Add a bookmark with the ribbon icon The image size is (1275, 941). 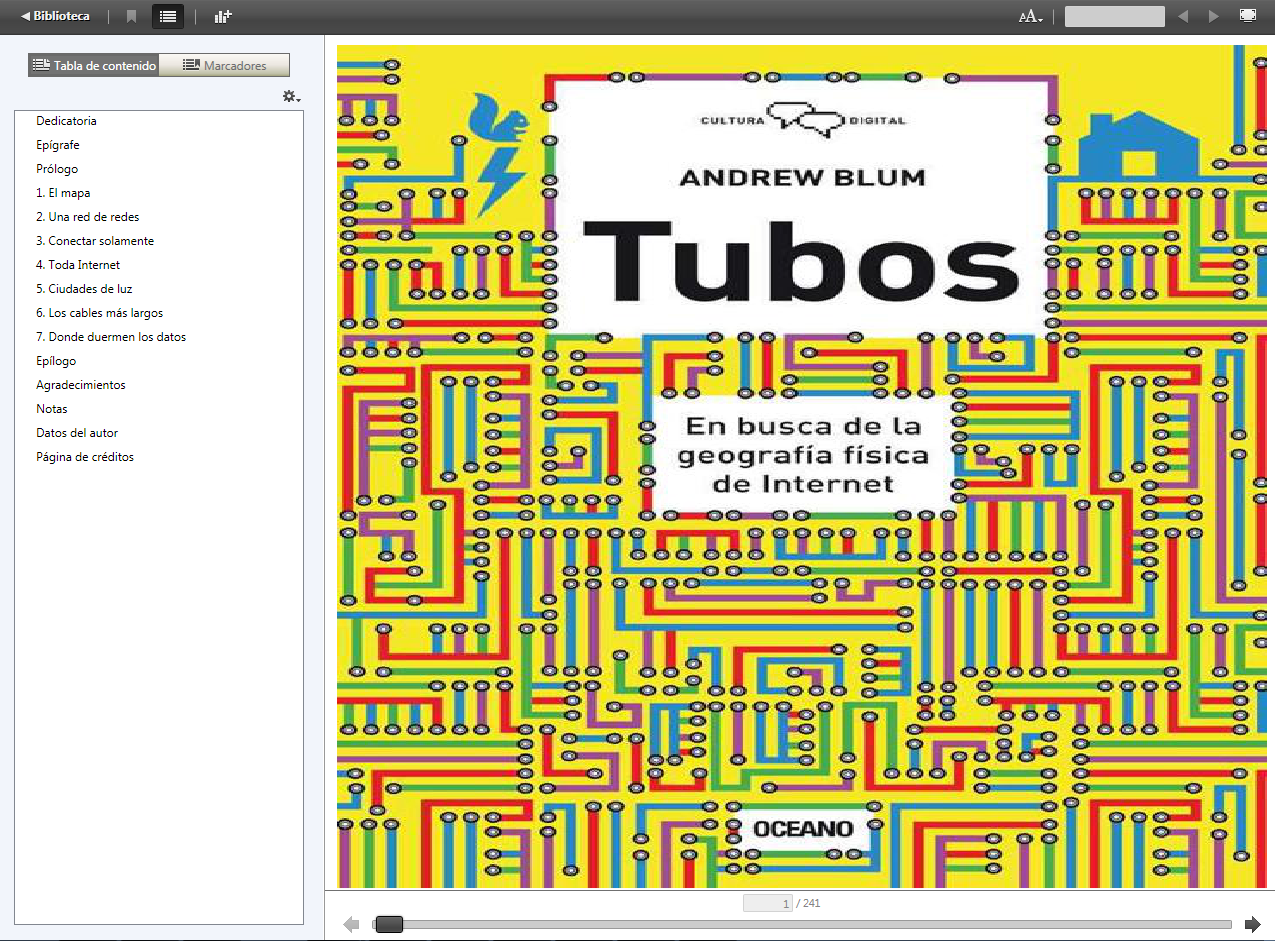[132, 16]
